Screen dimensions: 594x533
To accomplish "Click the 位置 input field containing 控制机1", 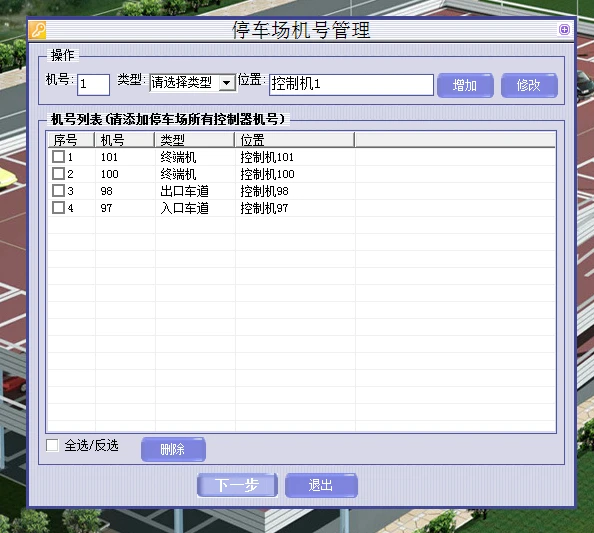I will pos(352,84).
